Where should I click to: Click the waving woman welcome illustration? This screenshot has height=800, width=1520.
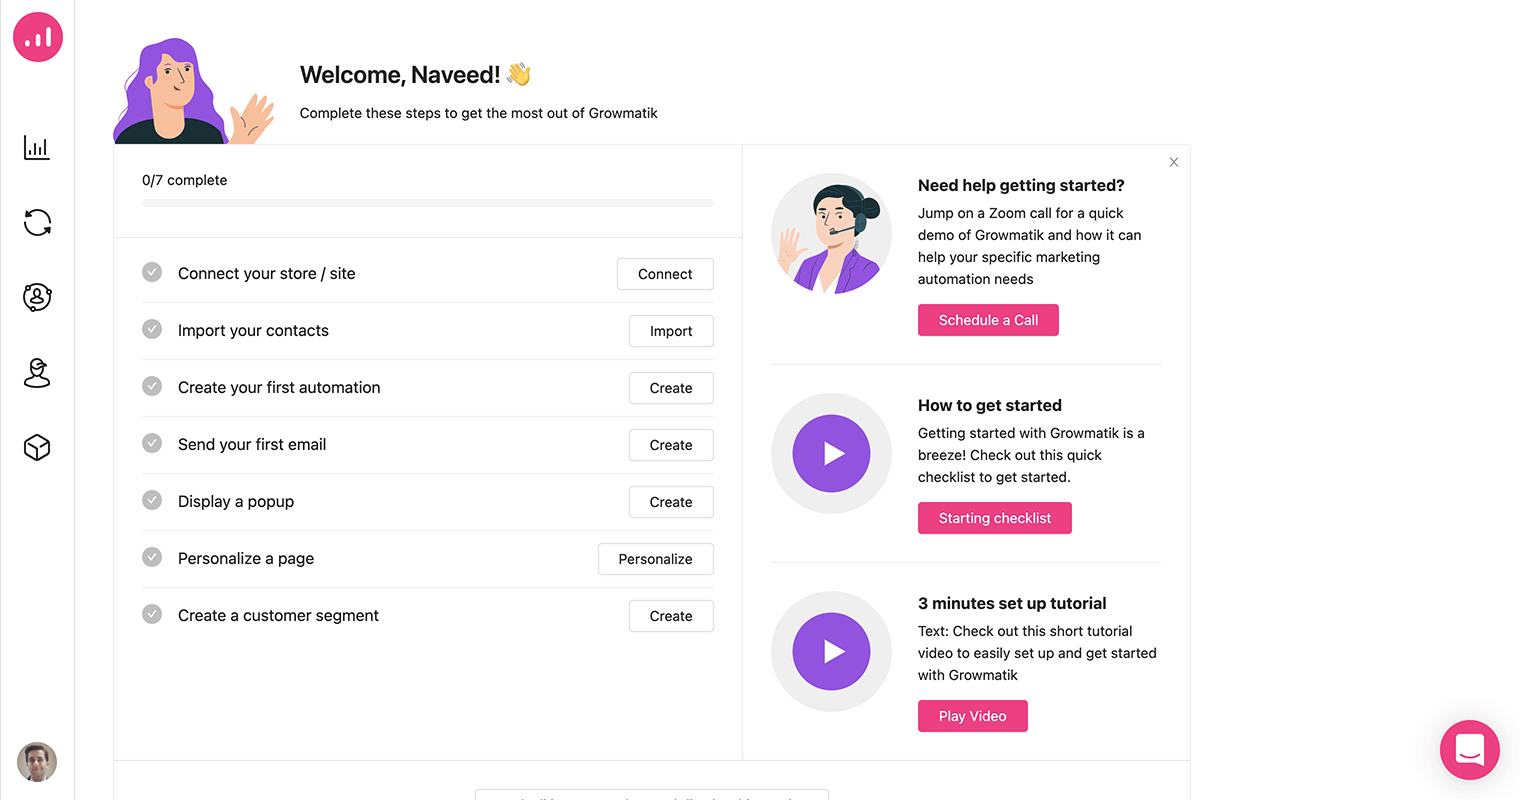coord(194,91)
